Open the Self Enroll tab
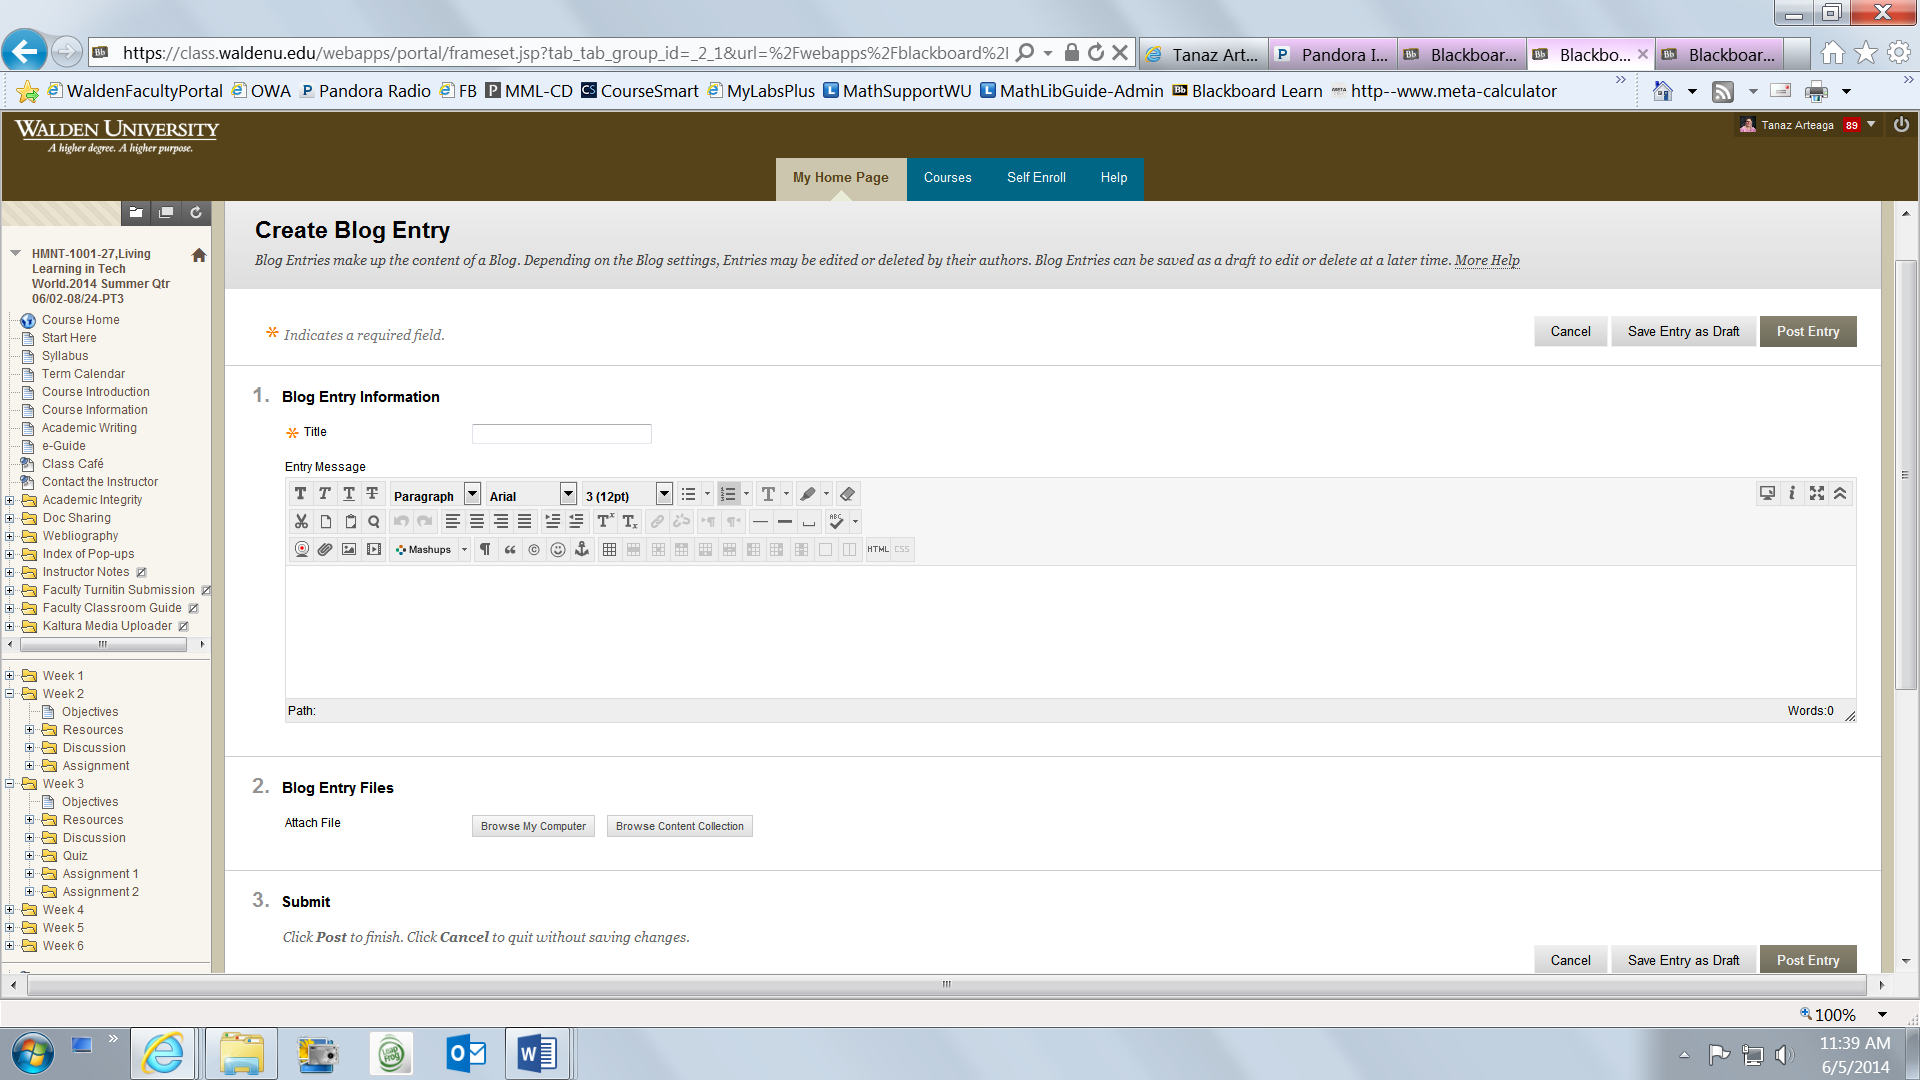 click(1036, 178)
